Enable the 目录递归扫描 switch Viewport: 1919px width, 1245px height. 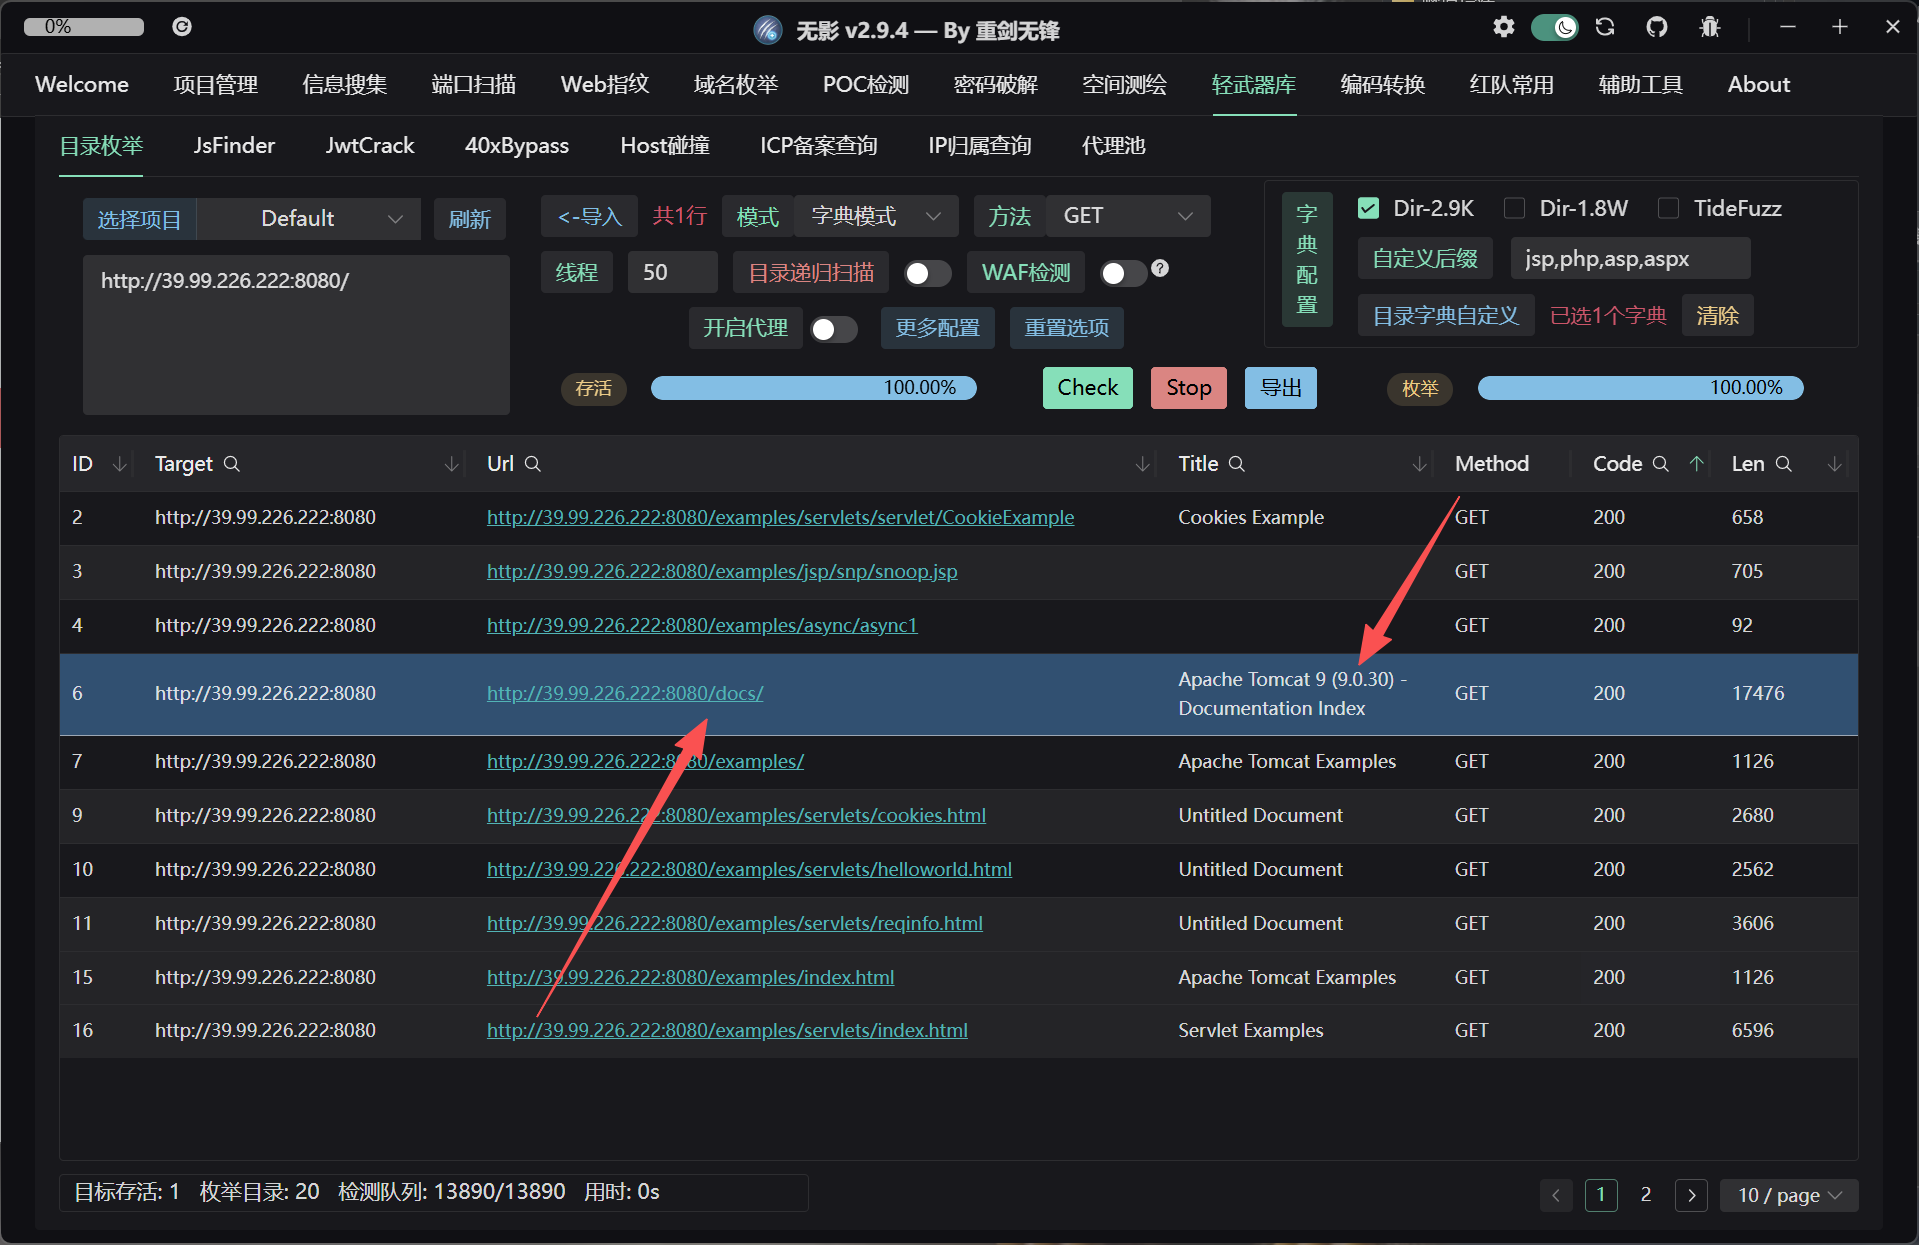click(927, 273)
